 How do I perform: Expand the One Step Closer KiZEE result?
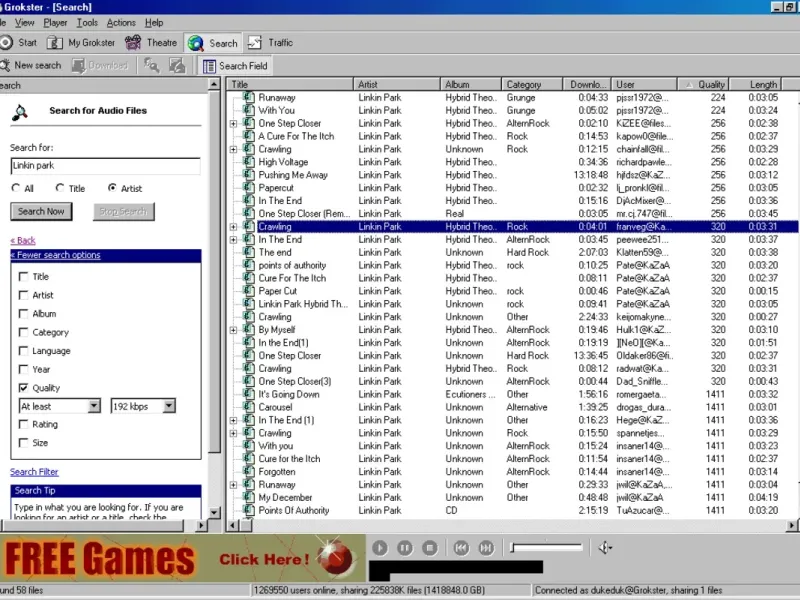tap(233, 123)
